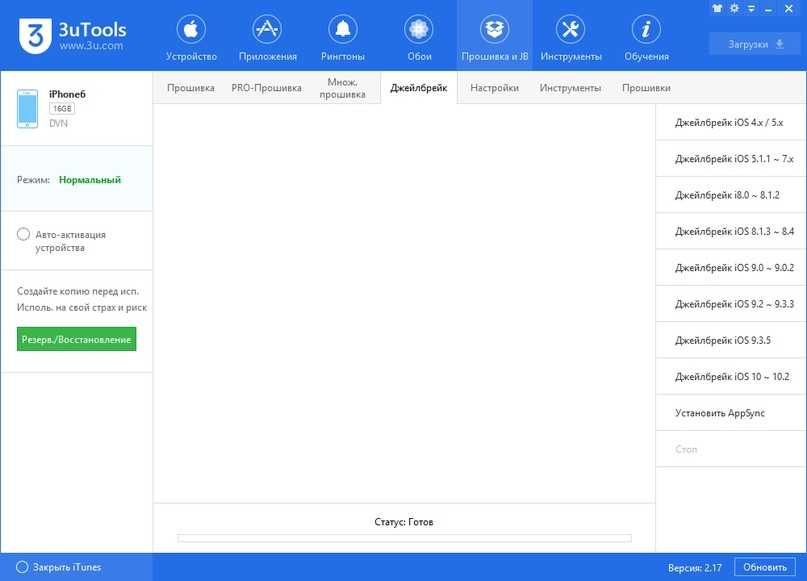807x581 pixels.
Task: Click the Обновить update button
Action: pyautogui.click(x=765, y=567)
